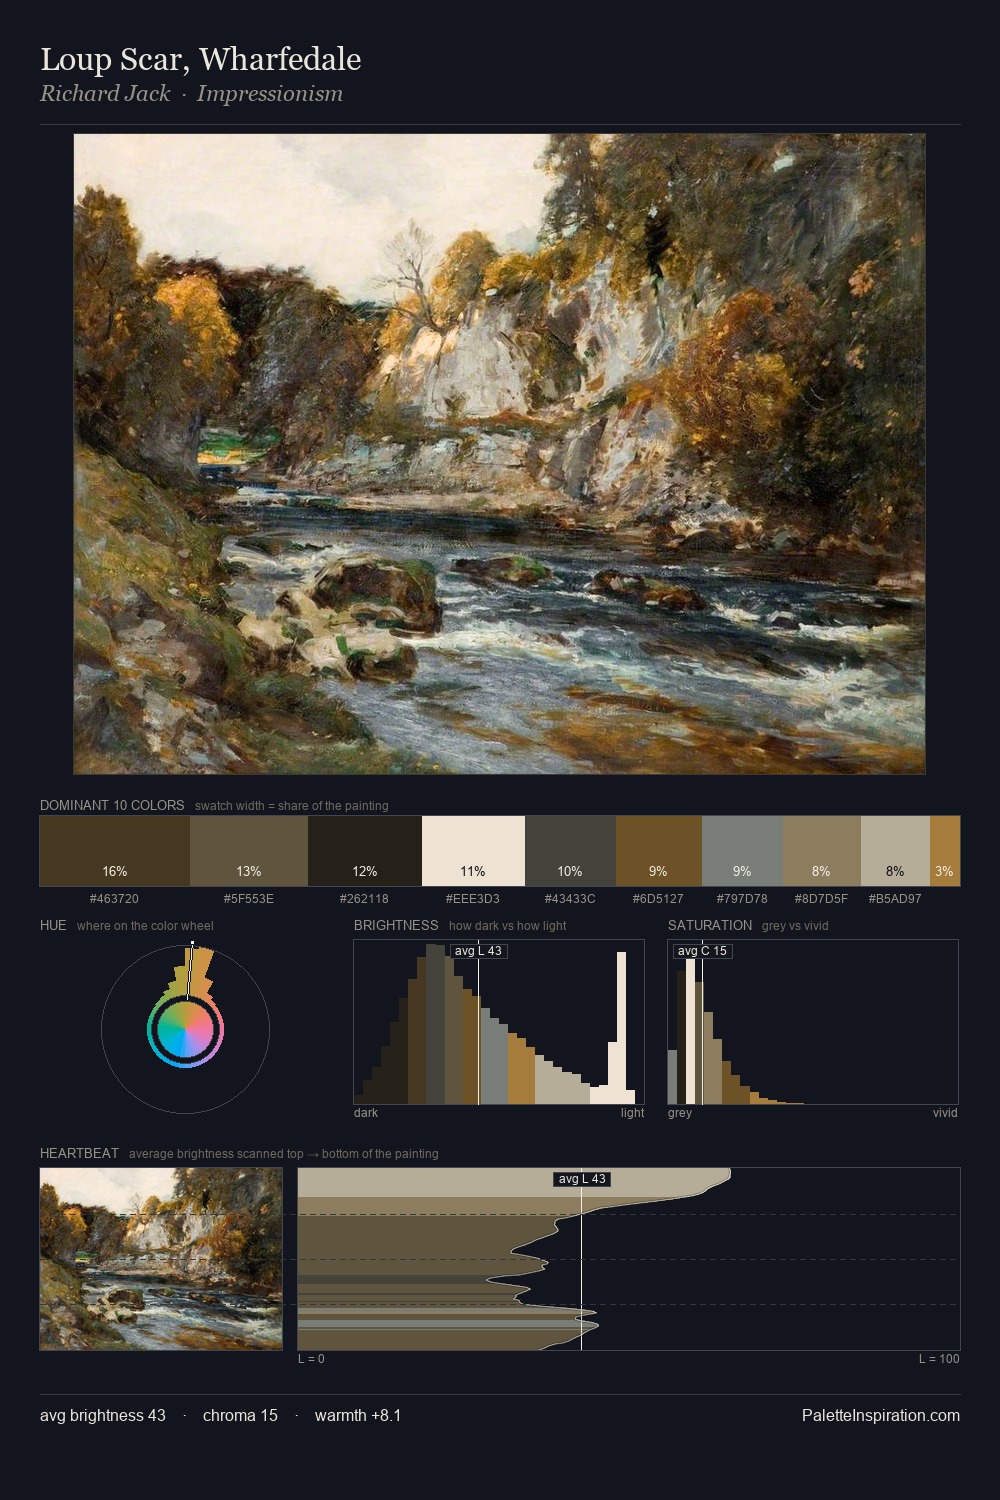This screenshot has width=1000, height=1500.
Task: Choose the #797D78 grey-green swatch
Action: 742,851
